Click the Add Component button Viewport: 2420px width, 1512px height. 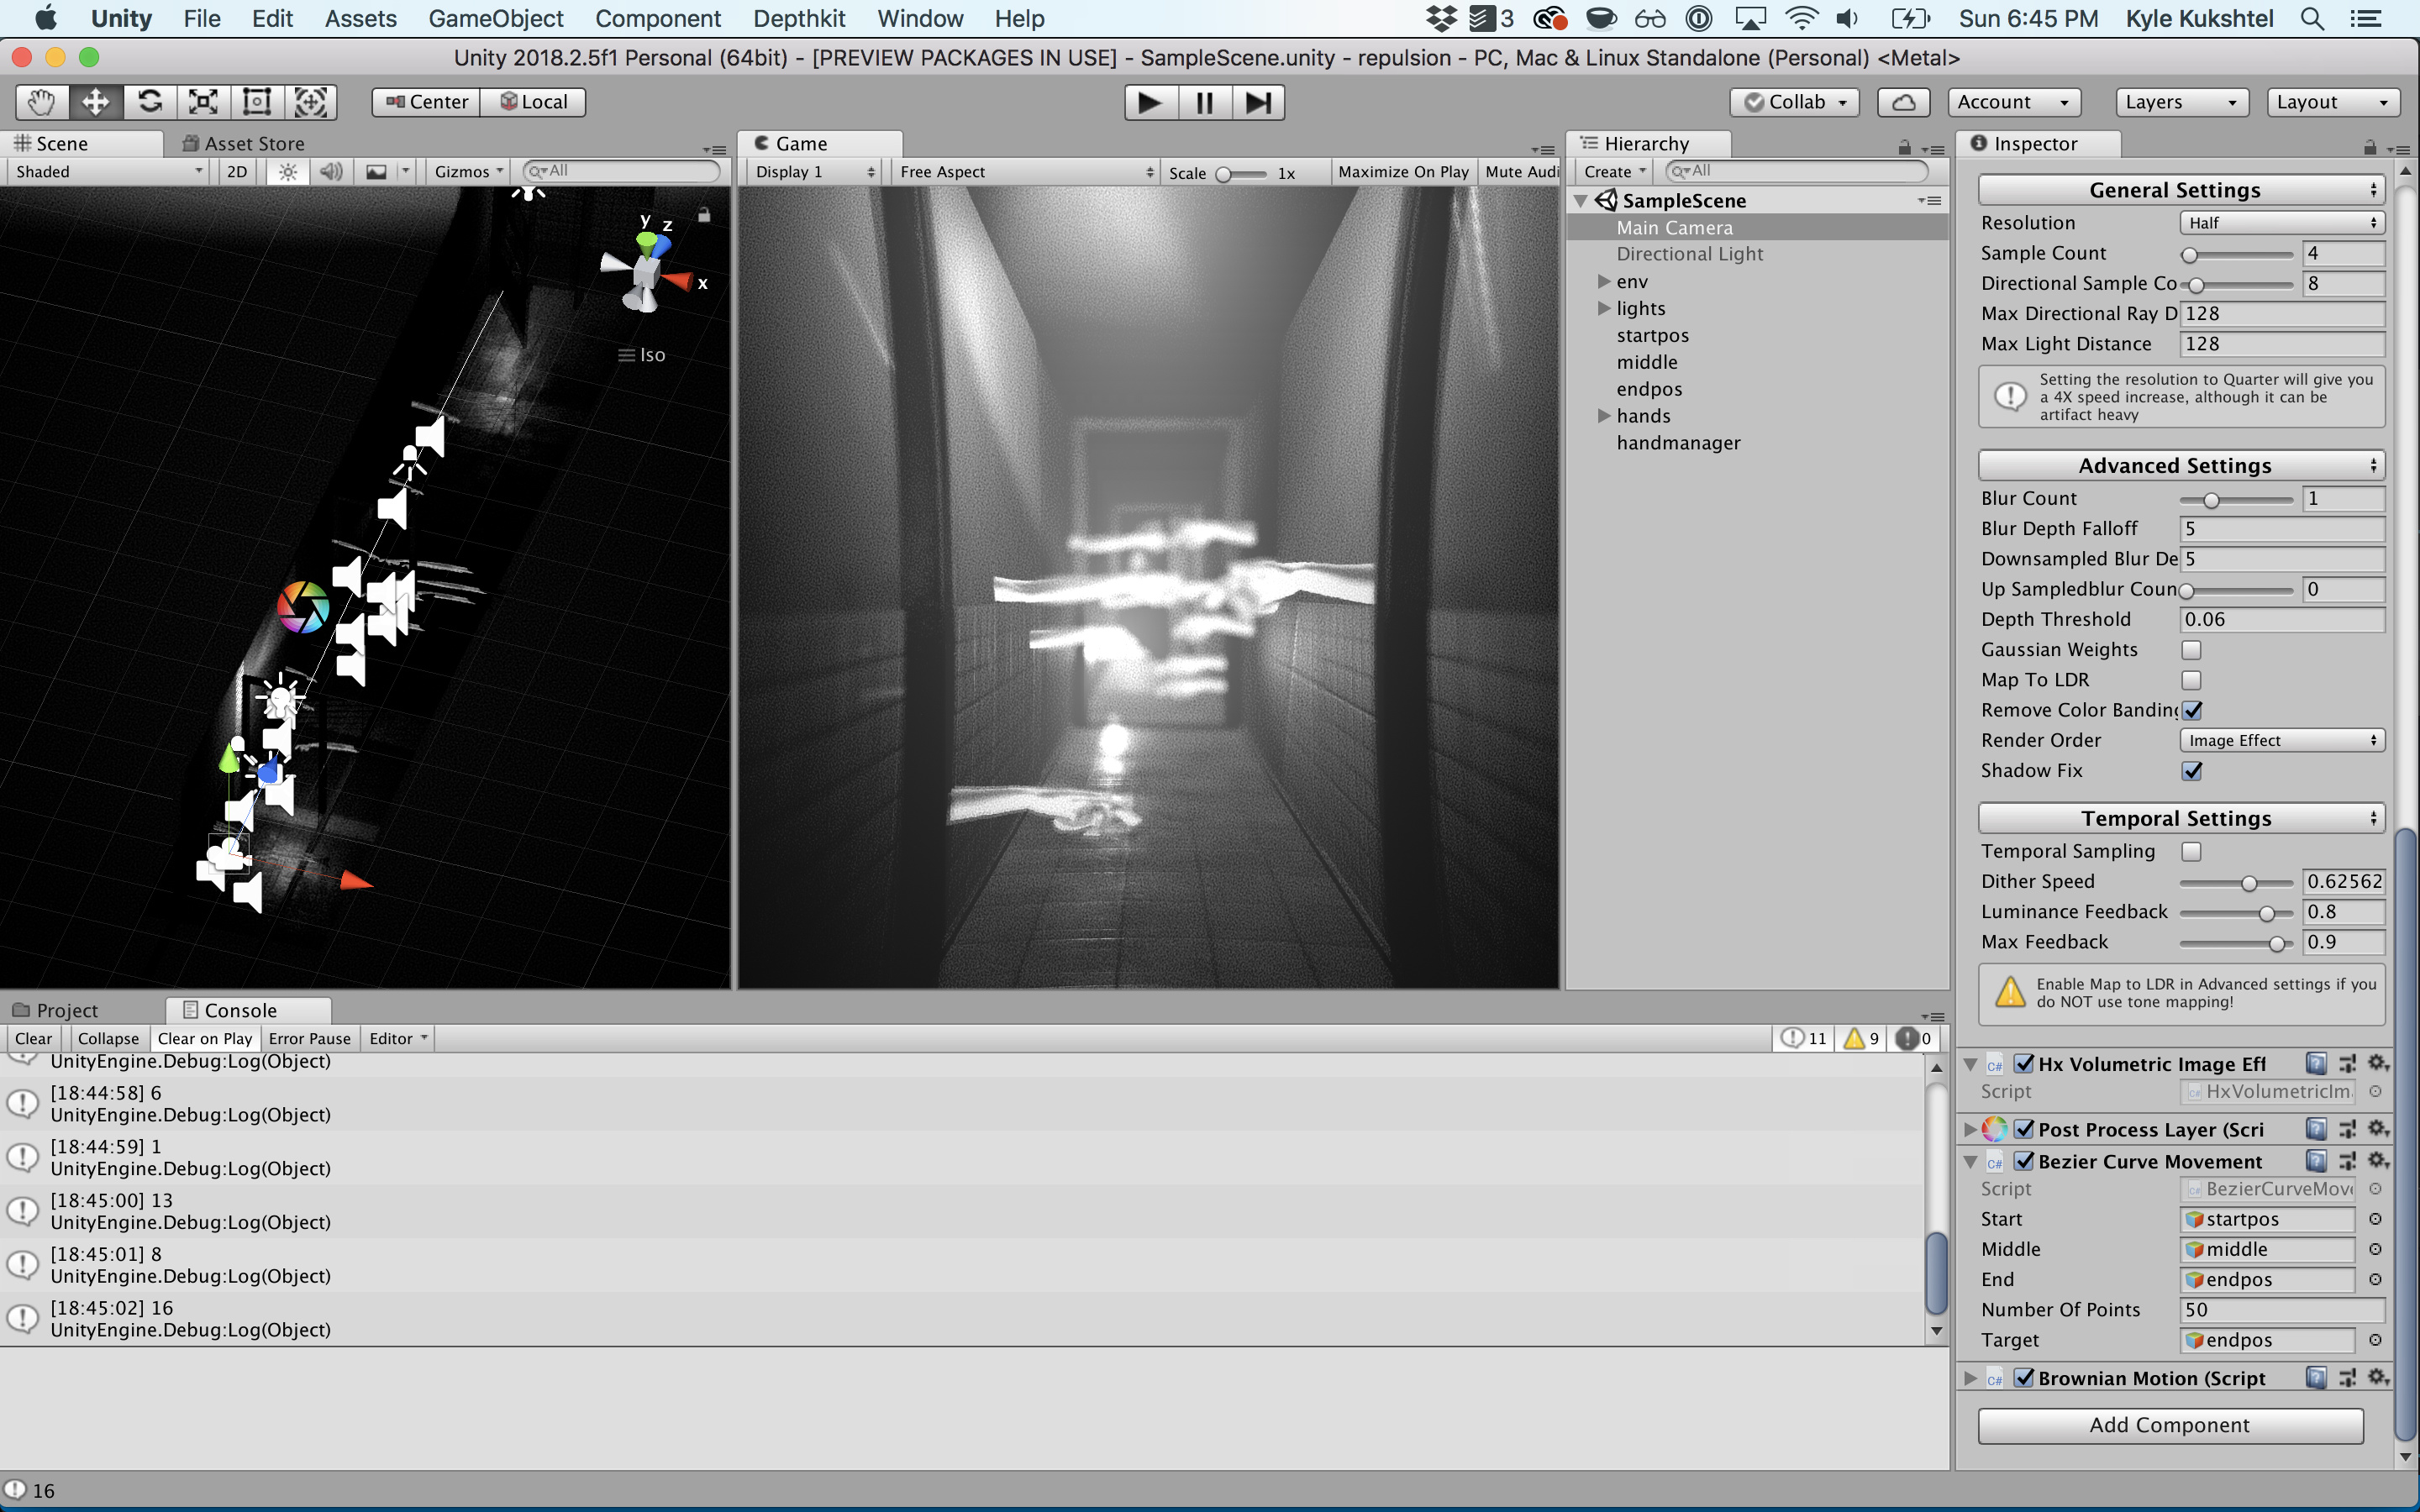[x=2169, y=1425]
